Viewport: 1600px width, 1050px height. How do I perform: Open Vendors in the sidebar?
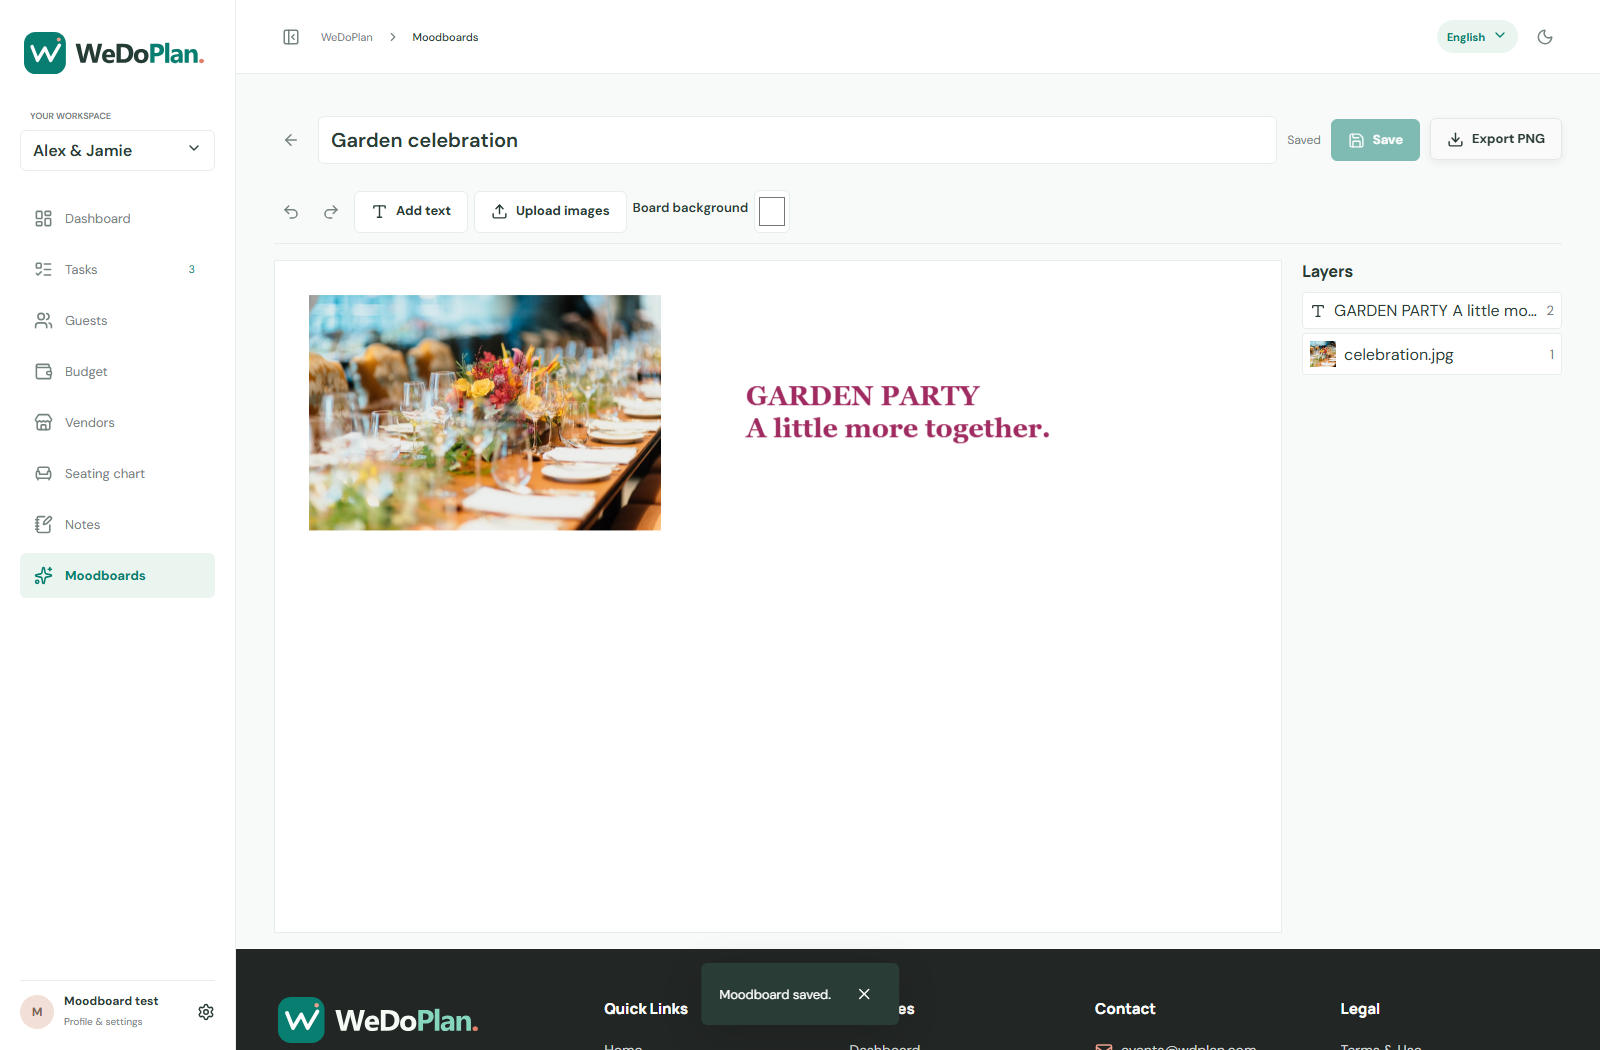coord(117,423)
